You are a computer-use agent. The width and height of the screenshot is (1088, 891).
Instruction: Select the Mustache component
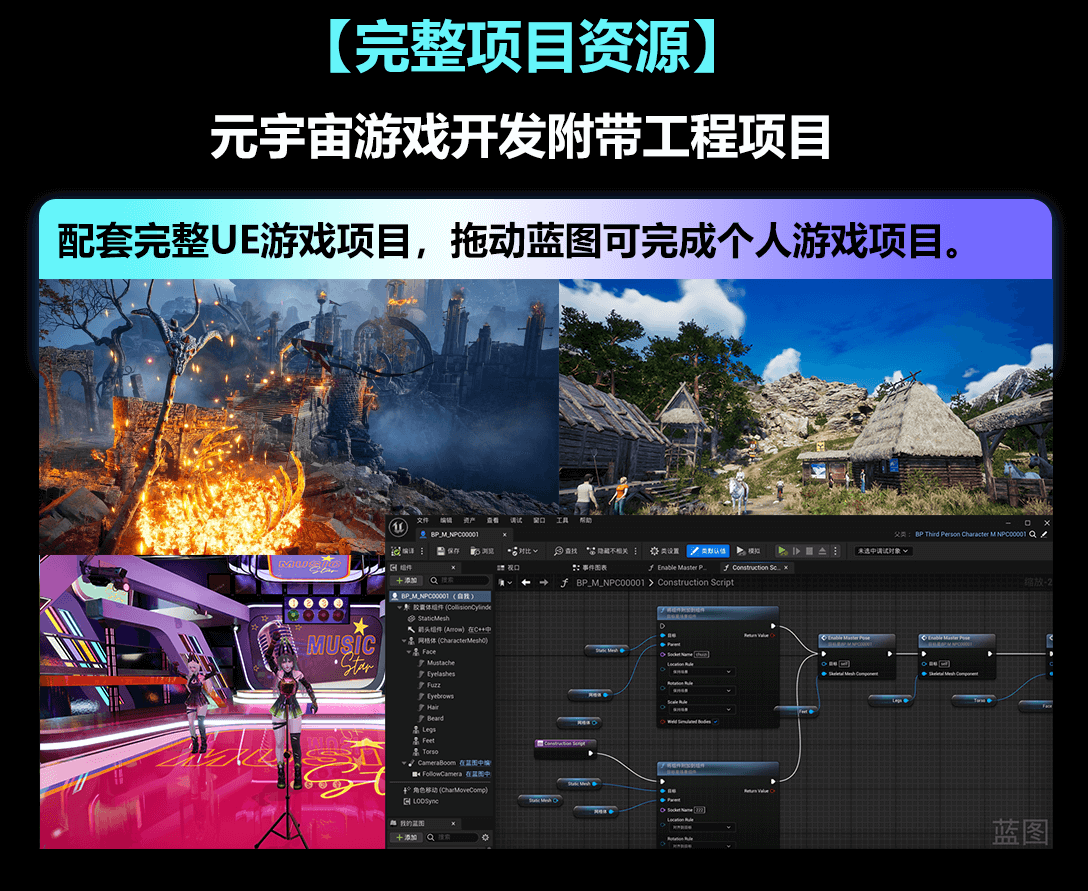436,663
